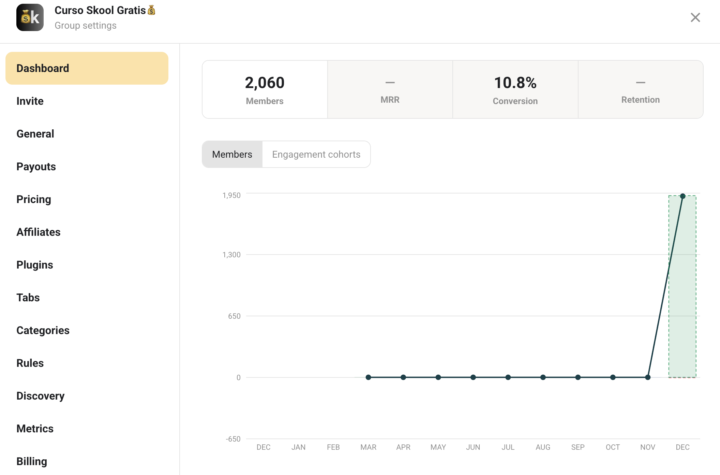Click the Skool group logo icon
This screenshot has height=475, width=720.
[29, 17]
